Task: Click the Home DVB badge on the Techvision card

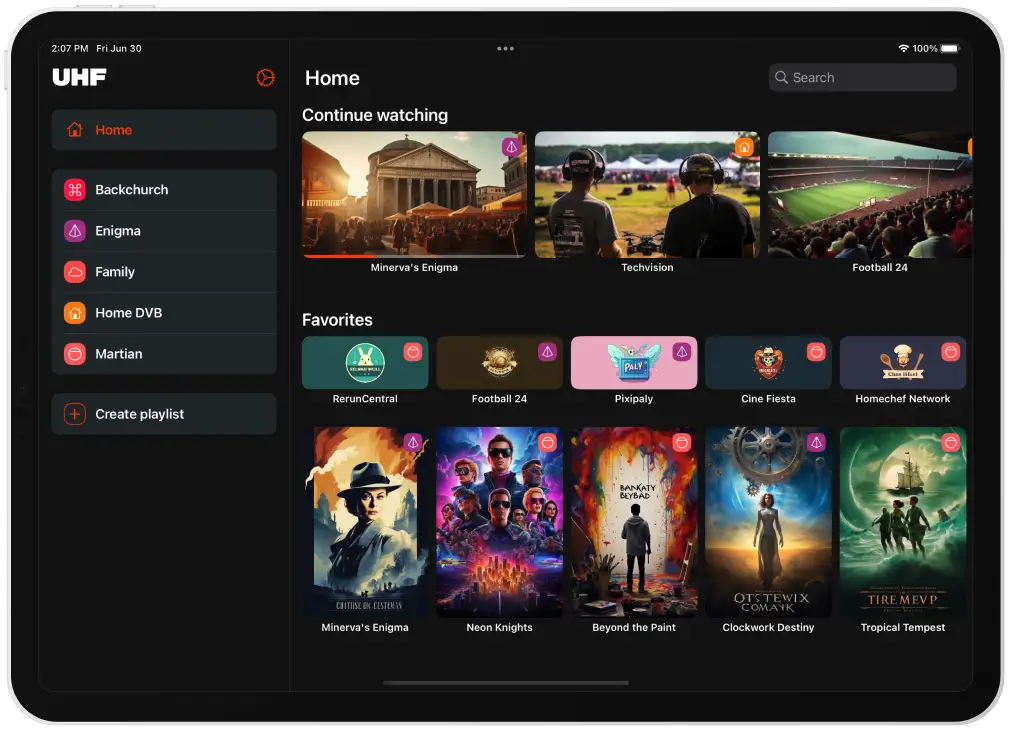Action: click(745, 146)
